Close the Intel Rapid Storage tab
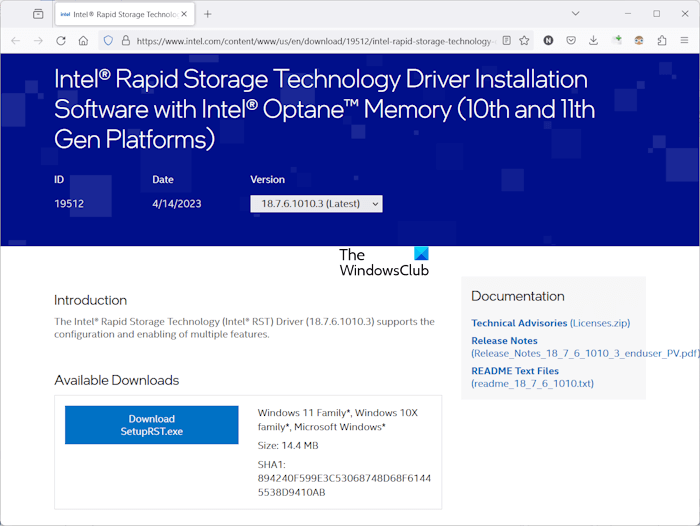The width and height of the screenshot is (700, 526). click(184, 14)
